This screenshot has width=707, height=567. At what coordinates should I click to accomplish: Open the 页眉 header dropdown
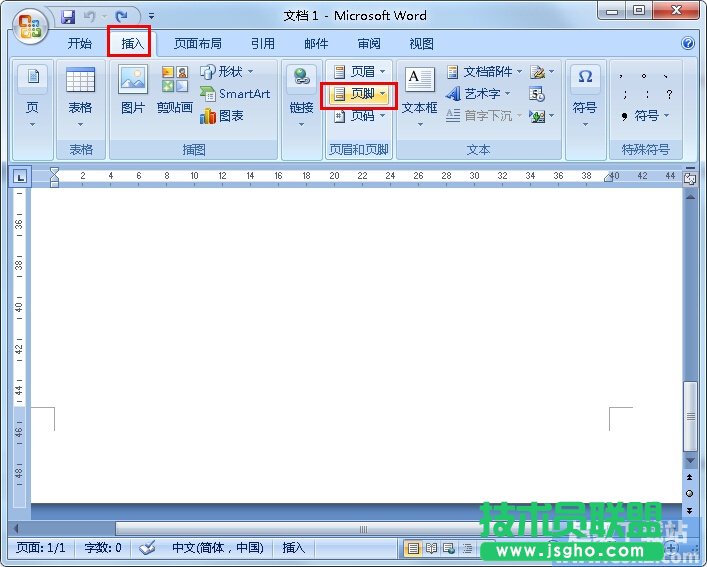pyautogui.click(x=359, y=71)
